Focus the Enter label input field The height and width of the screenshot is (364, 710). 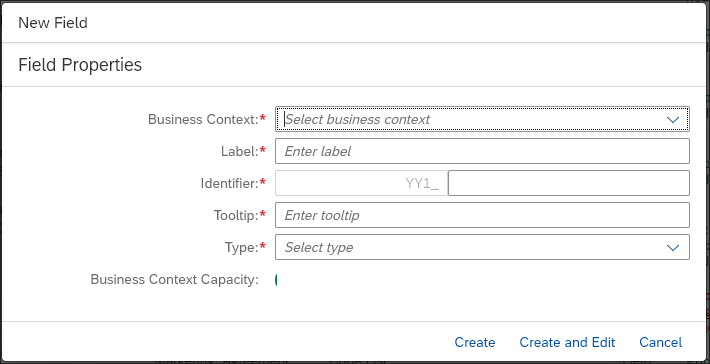[x=482, y=151]
